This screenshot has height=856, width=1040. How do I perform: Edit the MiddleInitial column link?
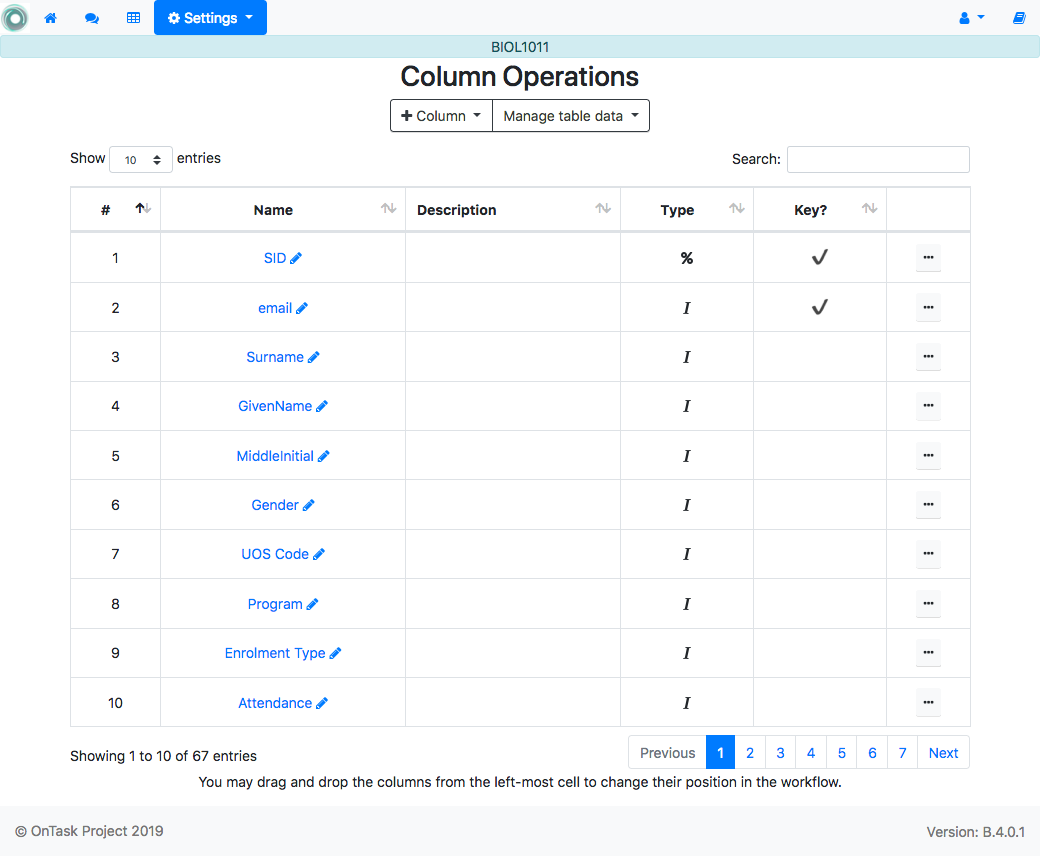point(283,456)
